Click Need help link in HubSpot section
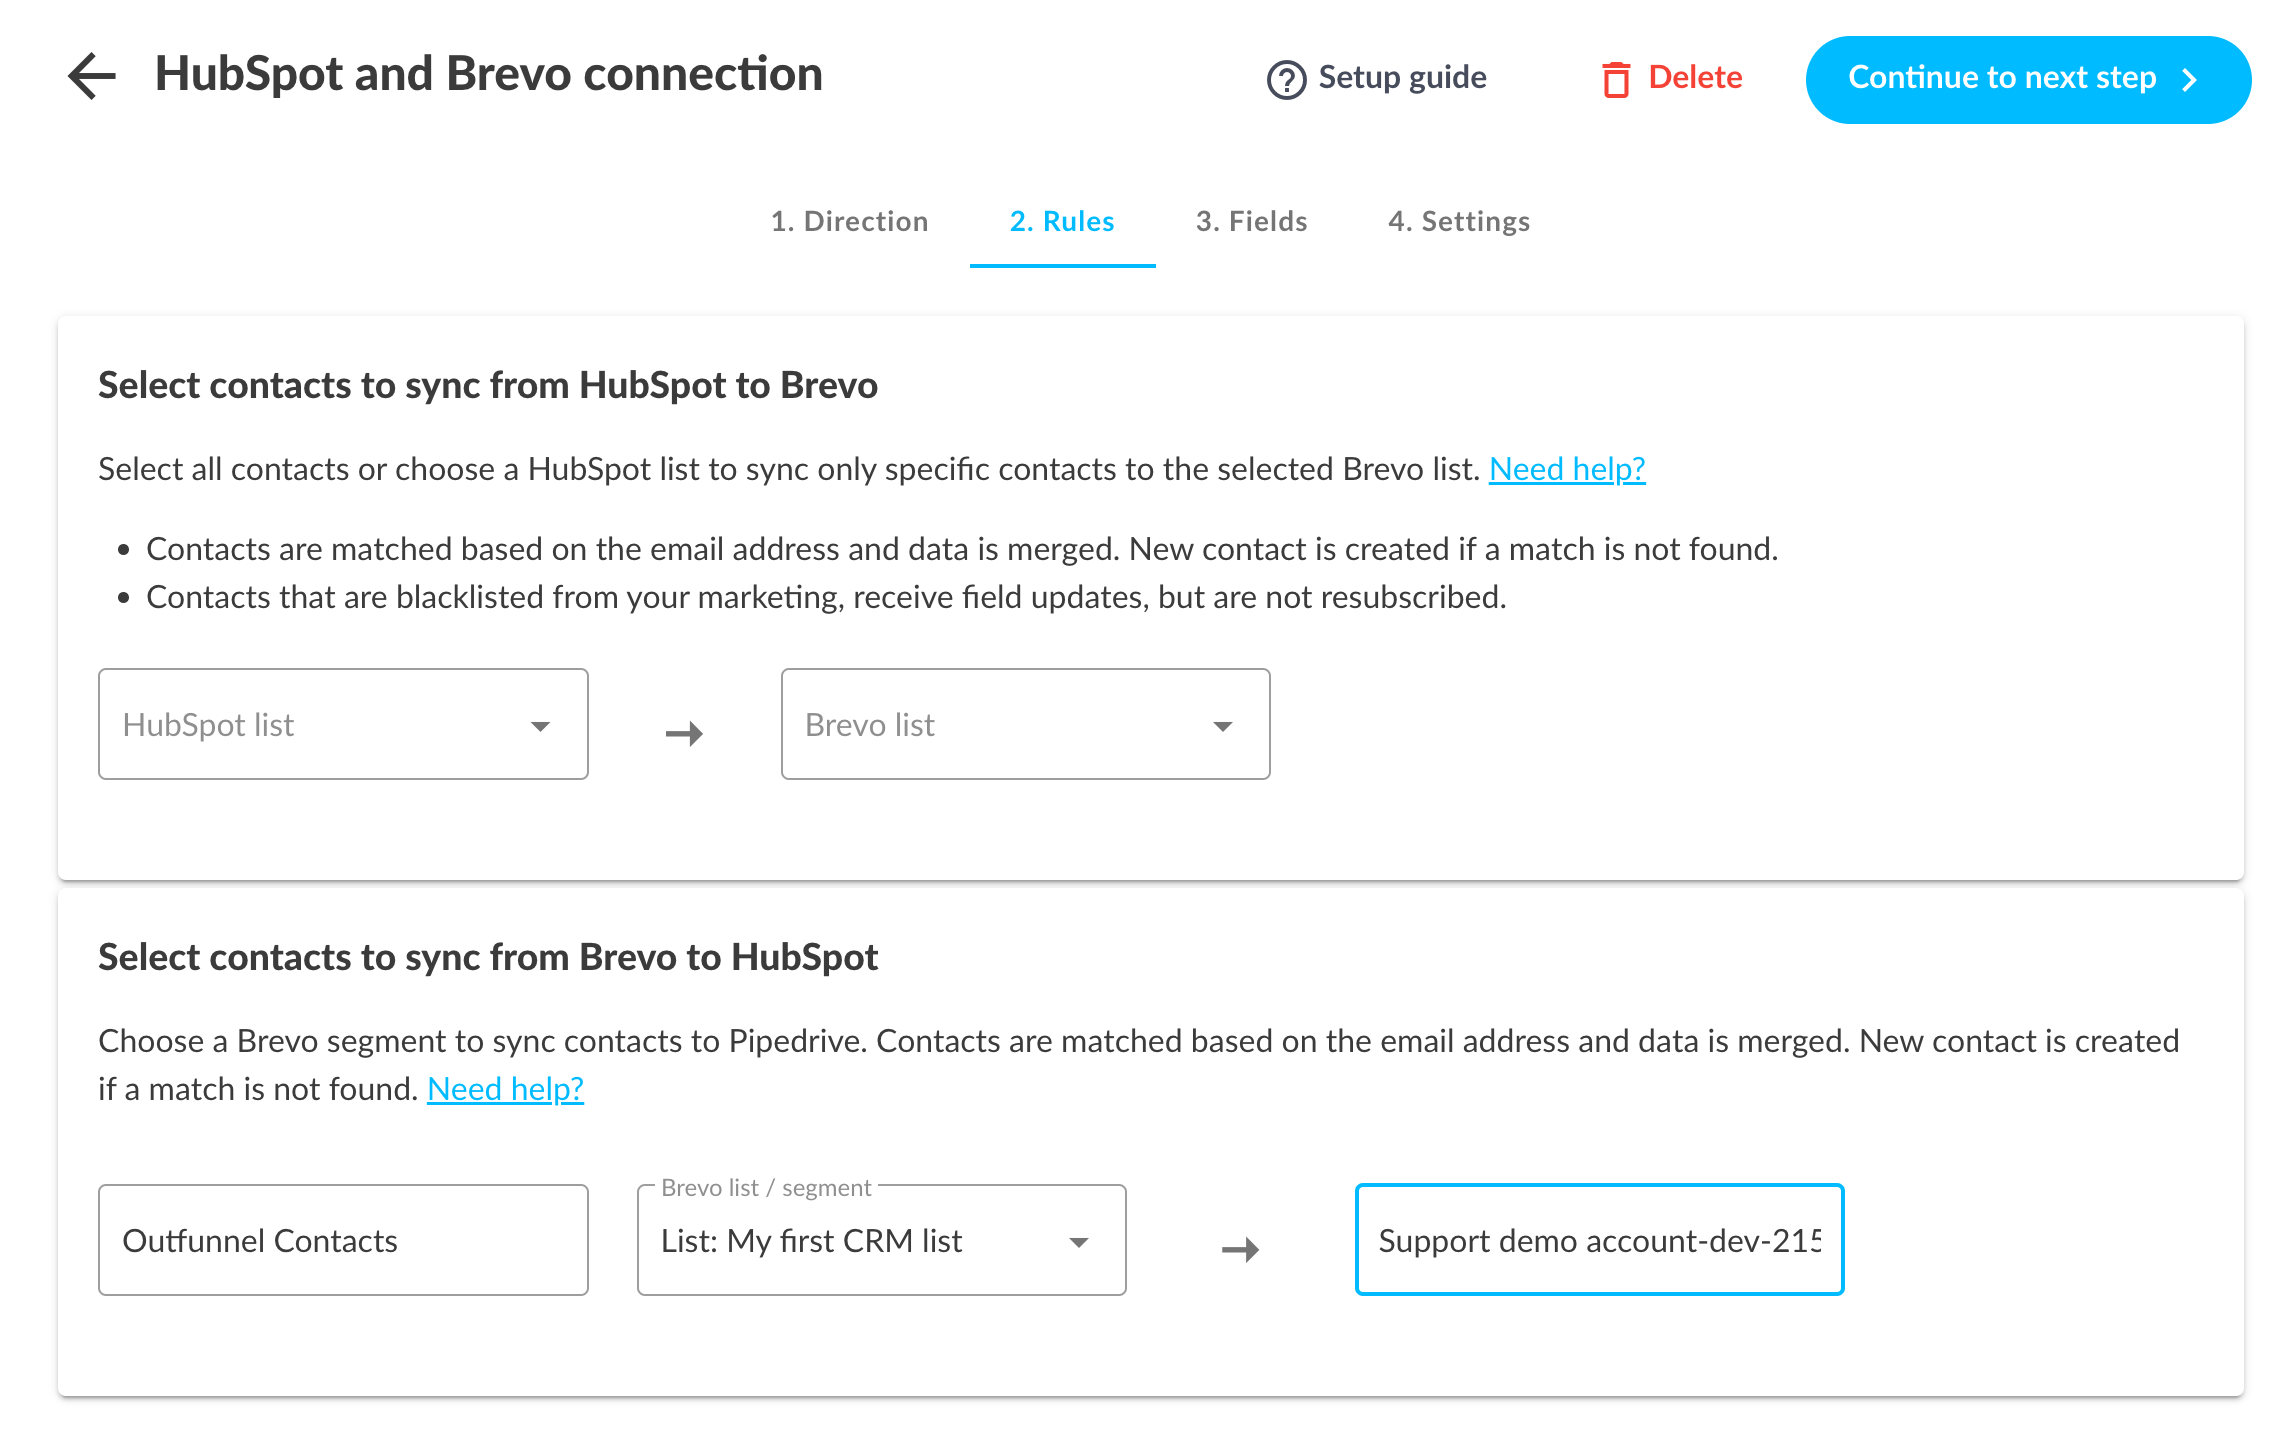Viewport: 2290px width, 1434px height. pyautogui.click(x=1567, y=469)
